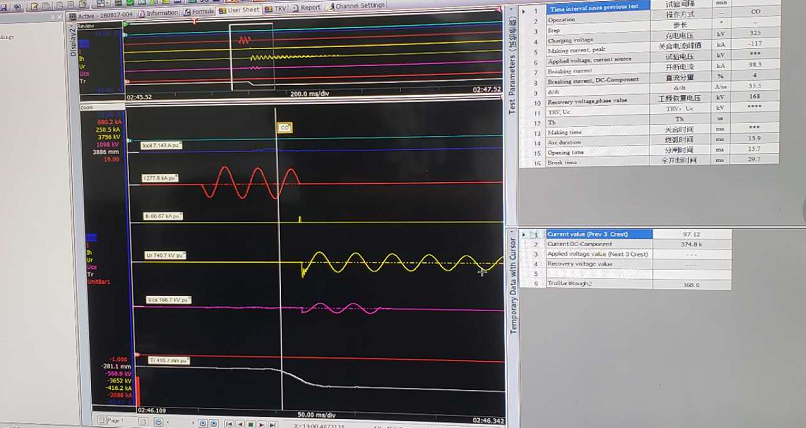Image resolution: width=806 pixels, height=428 pixels.
Task: Click the Test Parameters vertical panel title
Action: [x=512, y=80]
